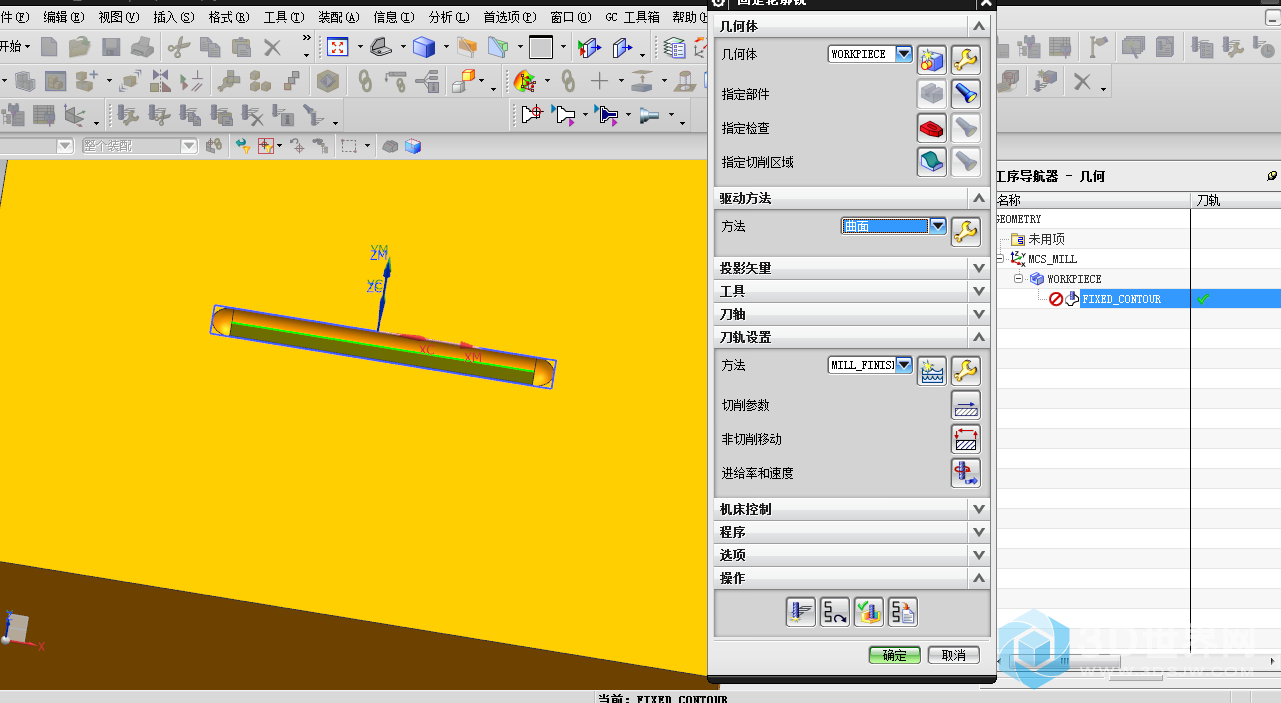The height and width of the screenshot is (703, 1281).
Task: Open 进给率和速度 feeds and speeds
Action: pyautogui.click(x=965, y=473)
